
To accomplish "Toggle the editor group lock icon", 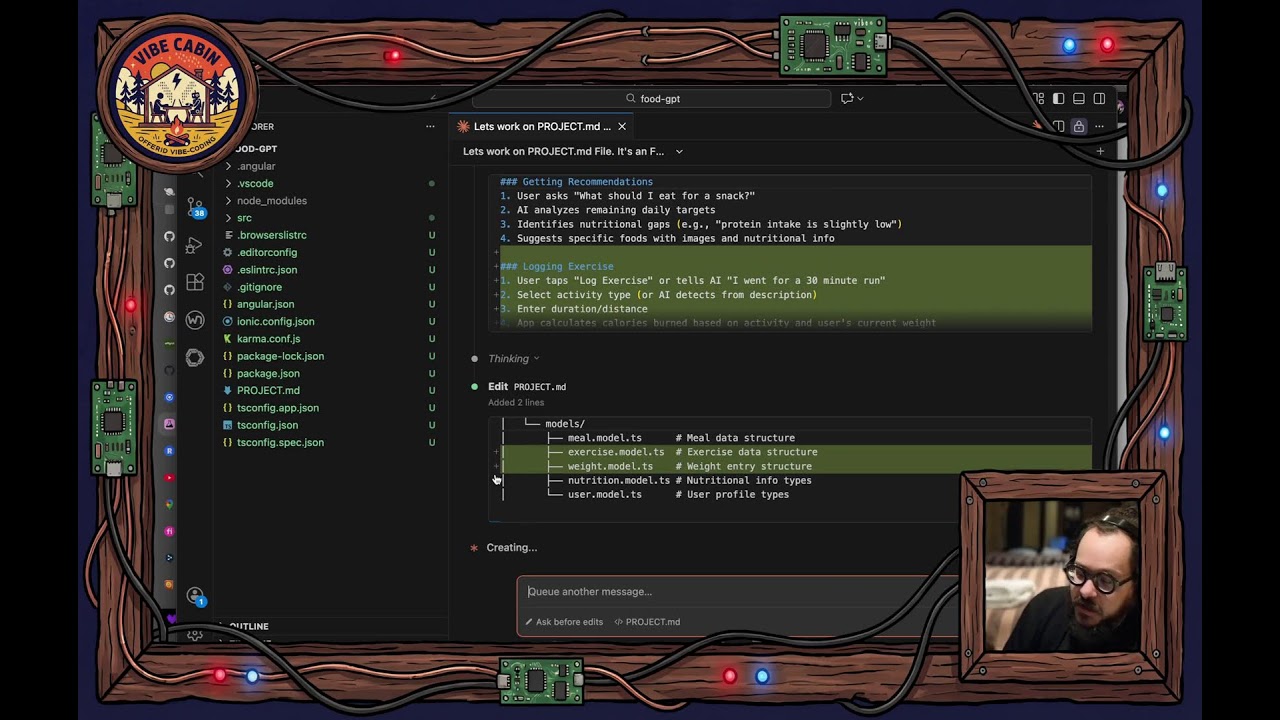I will tap(1079, 126).
